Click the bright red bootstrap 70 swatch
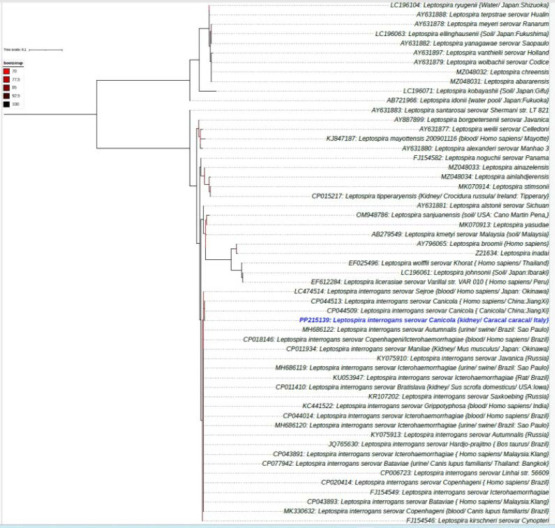The width and height of the screenshot is (555, 528). click(6, 71)
